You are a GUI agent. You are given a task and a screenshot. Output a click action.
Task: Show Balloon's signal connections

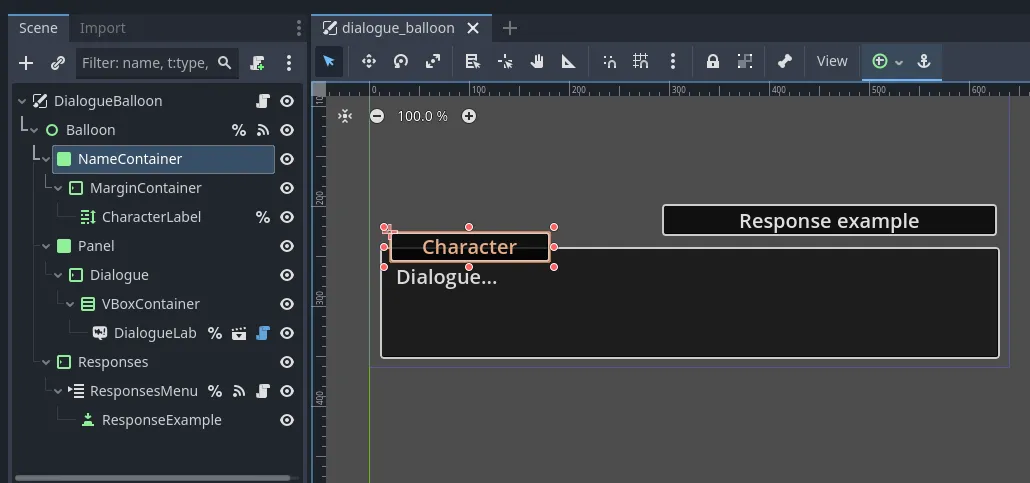click(x=263, y=130)
